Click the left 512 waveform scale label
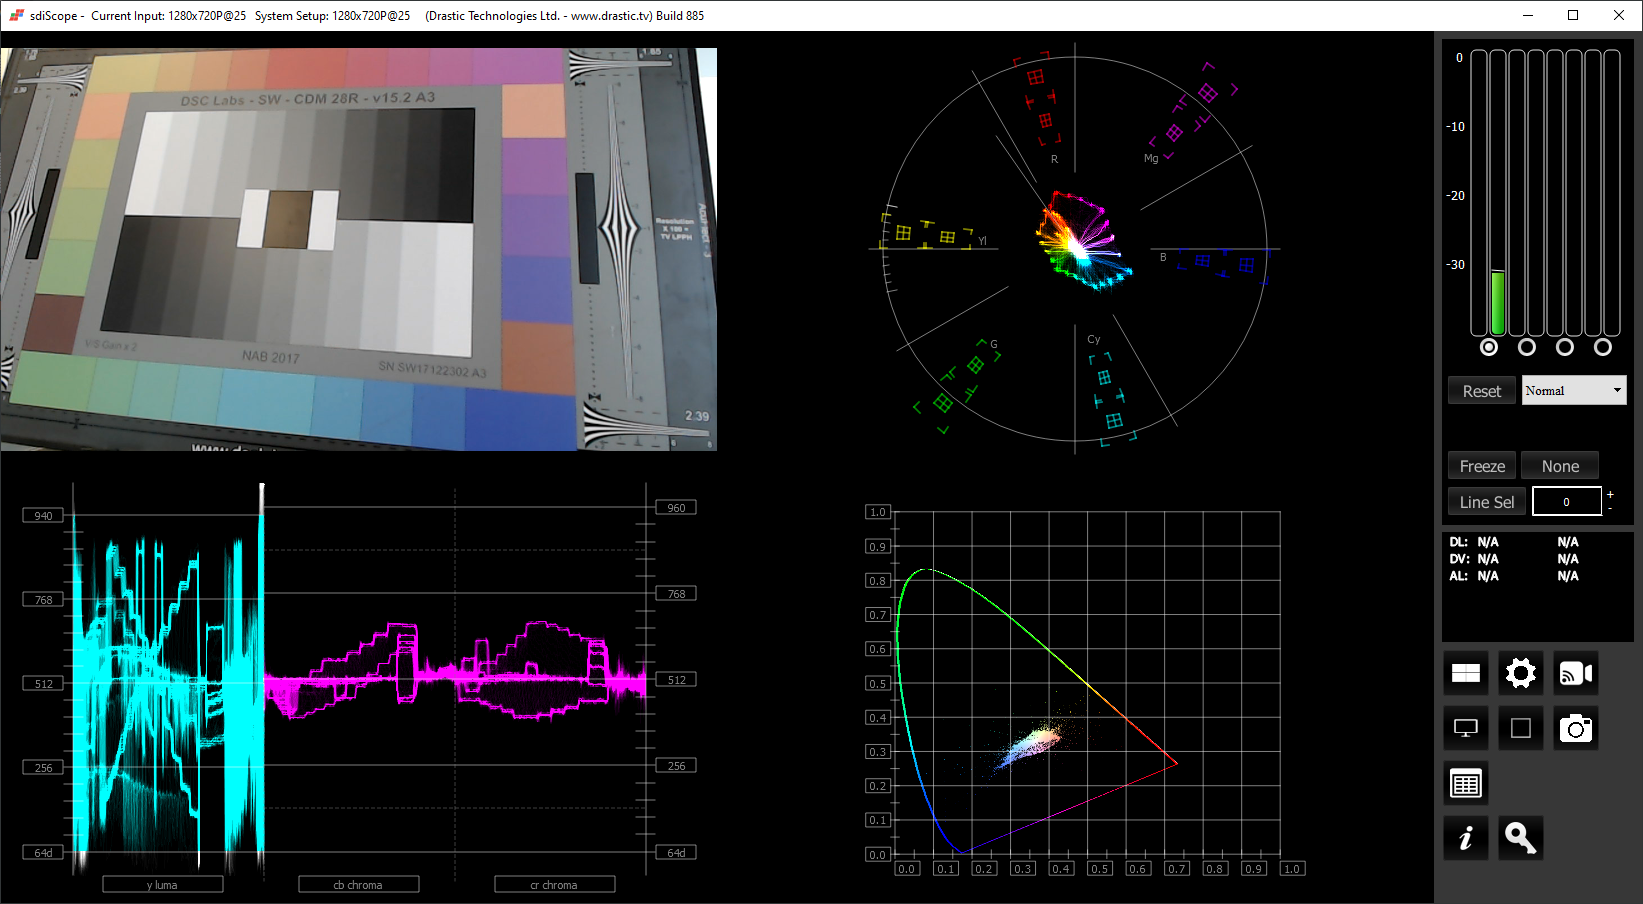1643x904 pixels. click(x=43, y=684)
